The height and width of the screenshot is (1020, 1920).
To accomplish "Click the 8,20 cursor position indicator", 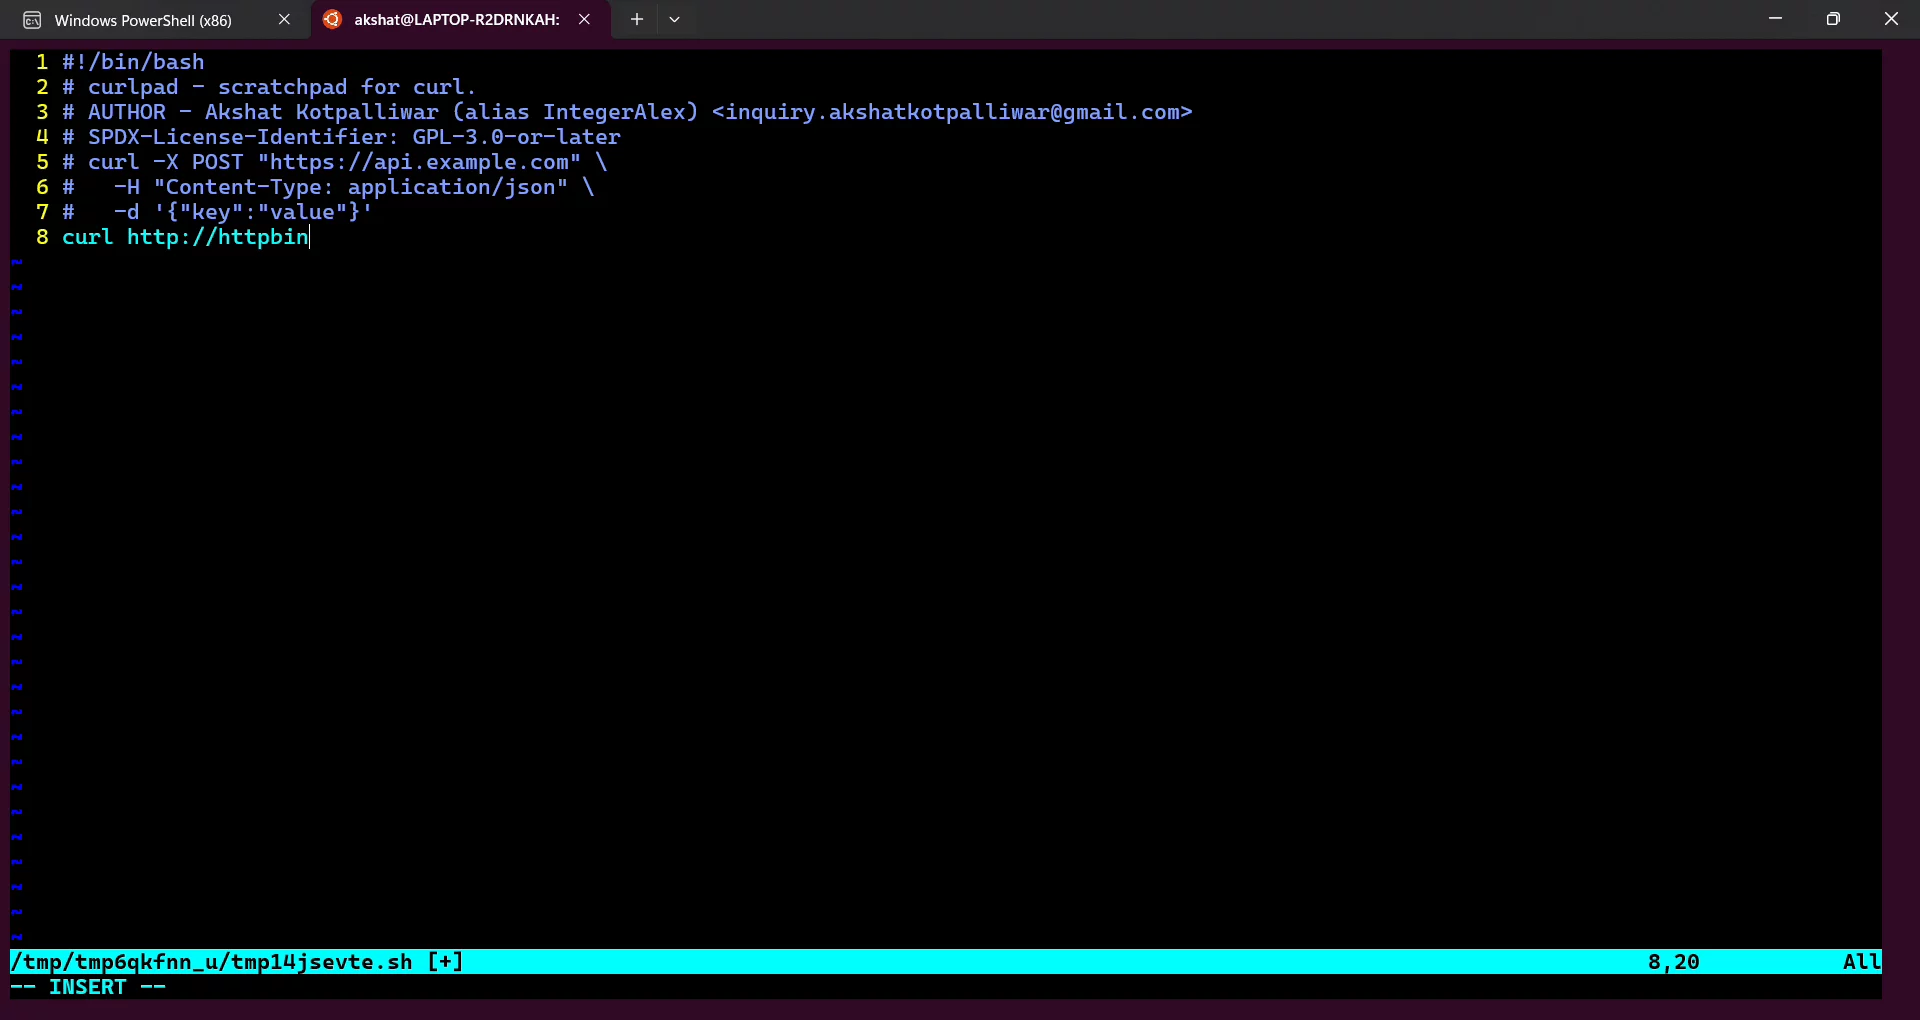I will pos(1672,961).
